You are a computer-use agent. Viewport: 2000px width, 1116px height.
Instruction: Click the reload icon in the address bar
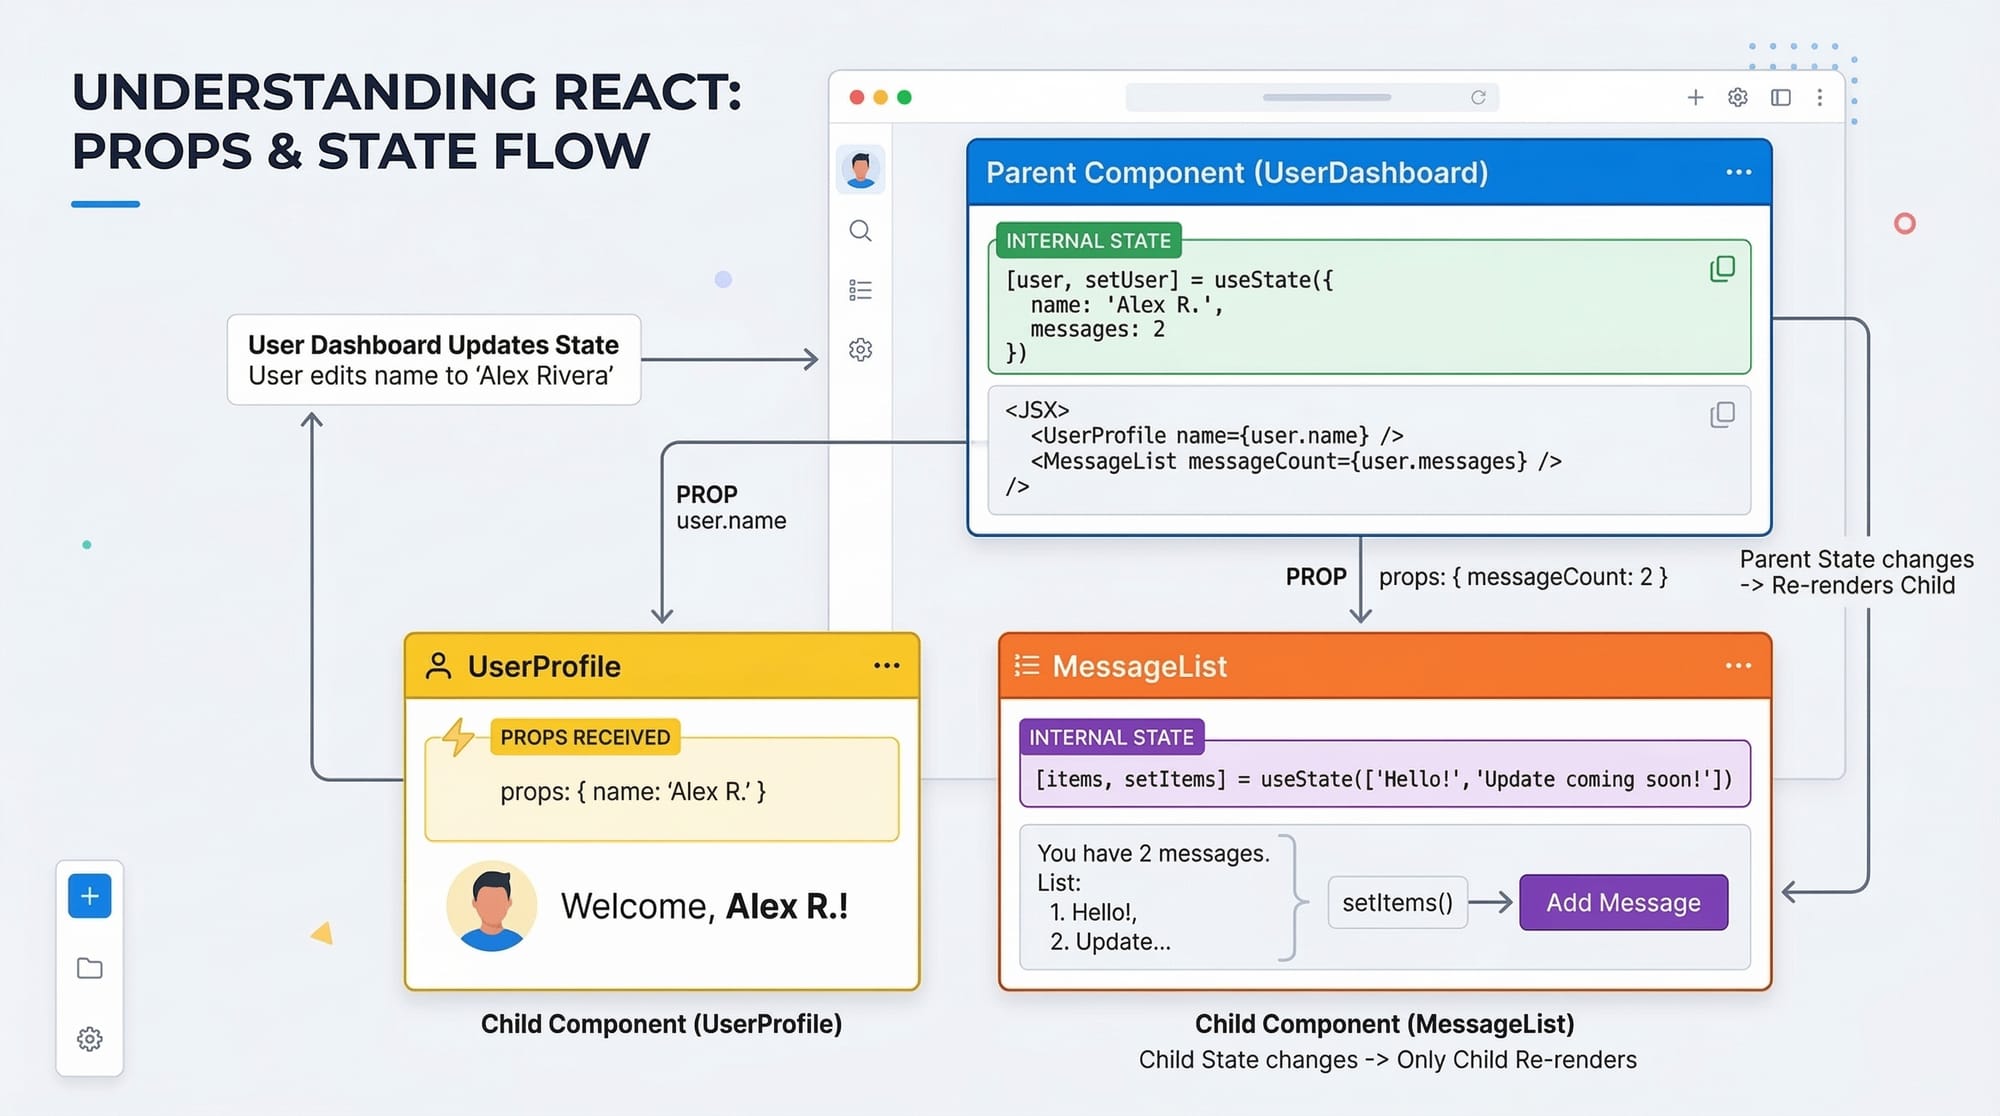[1480, 97]
